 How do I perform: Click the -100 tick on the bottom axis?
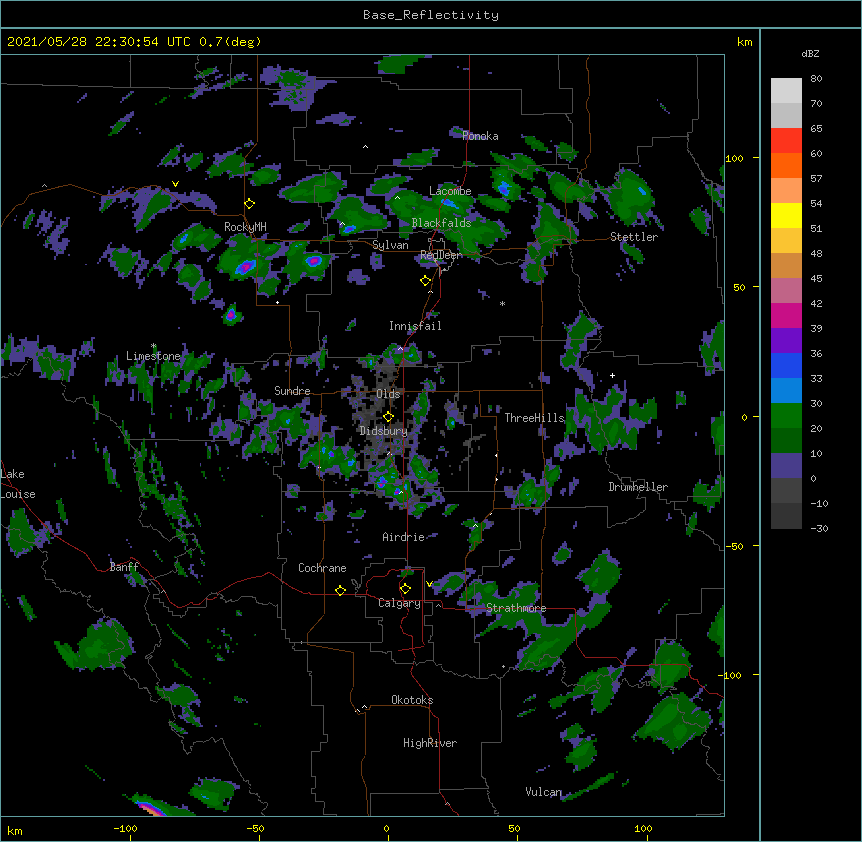(126, 828)
